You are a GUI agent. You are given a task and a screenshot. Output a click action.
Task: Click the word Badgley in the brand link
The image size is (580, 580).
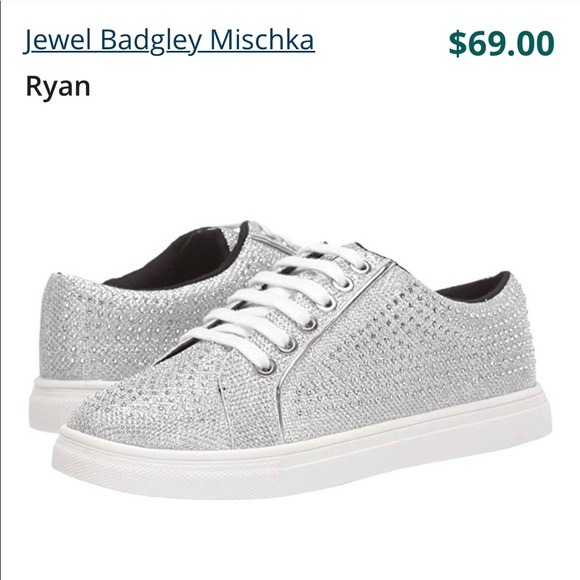(151, 41)
